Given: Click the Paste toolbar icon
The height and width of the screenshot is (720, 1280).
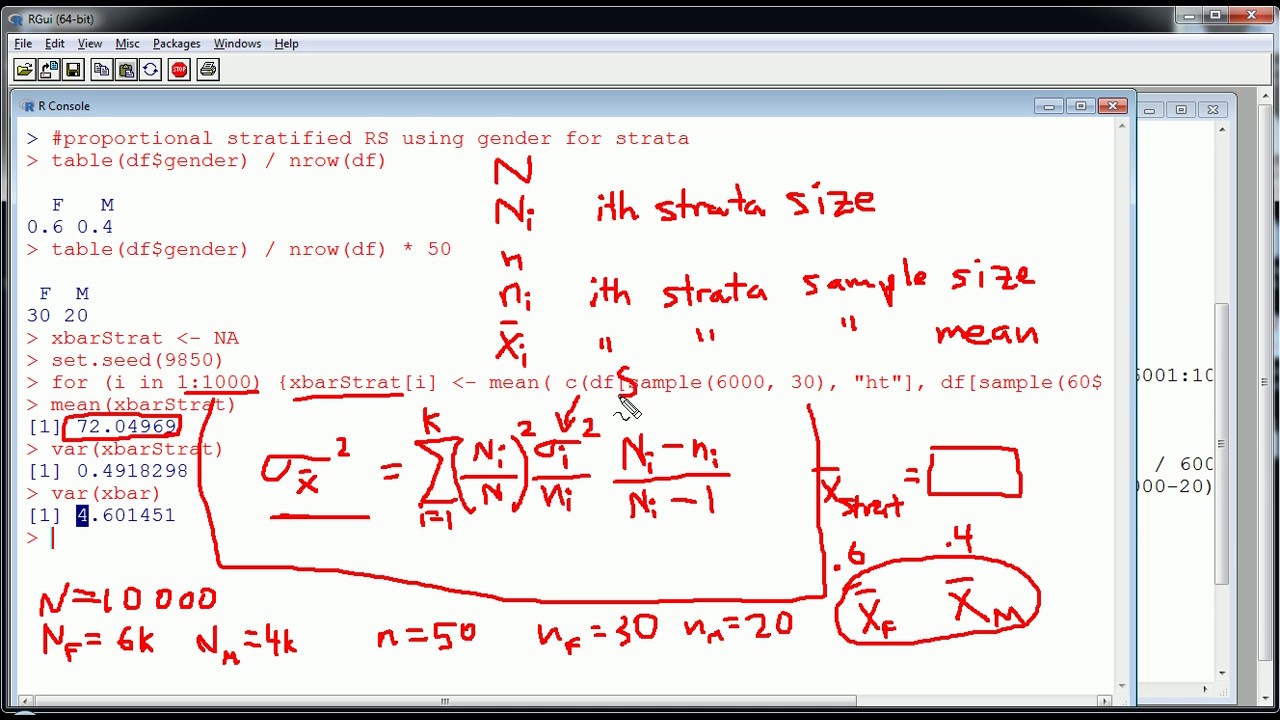Looking at the screenshot, I should [126, 69].
